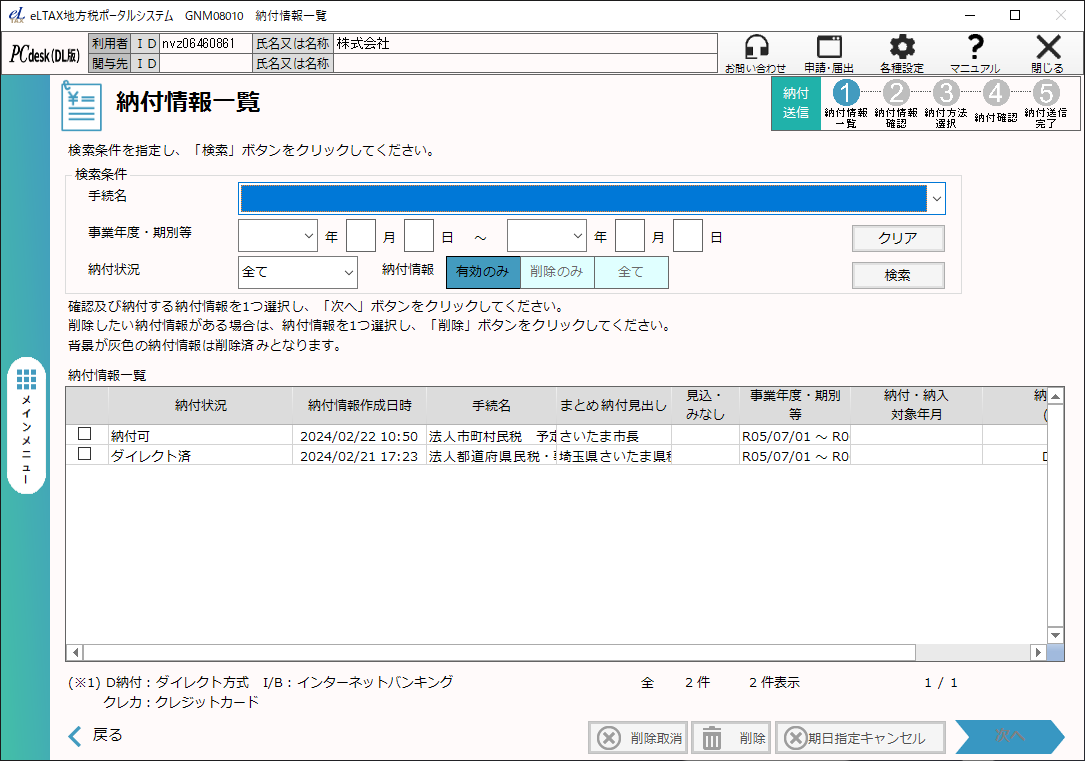1085x761 pixels.
Task: Click the 納付送信 tab label
Action: click(796, 103)
